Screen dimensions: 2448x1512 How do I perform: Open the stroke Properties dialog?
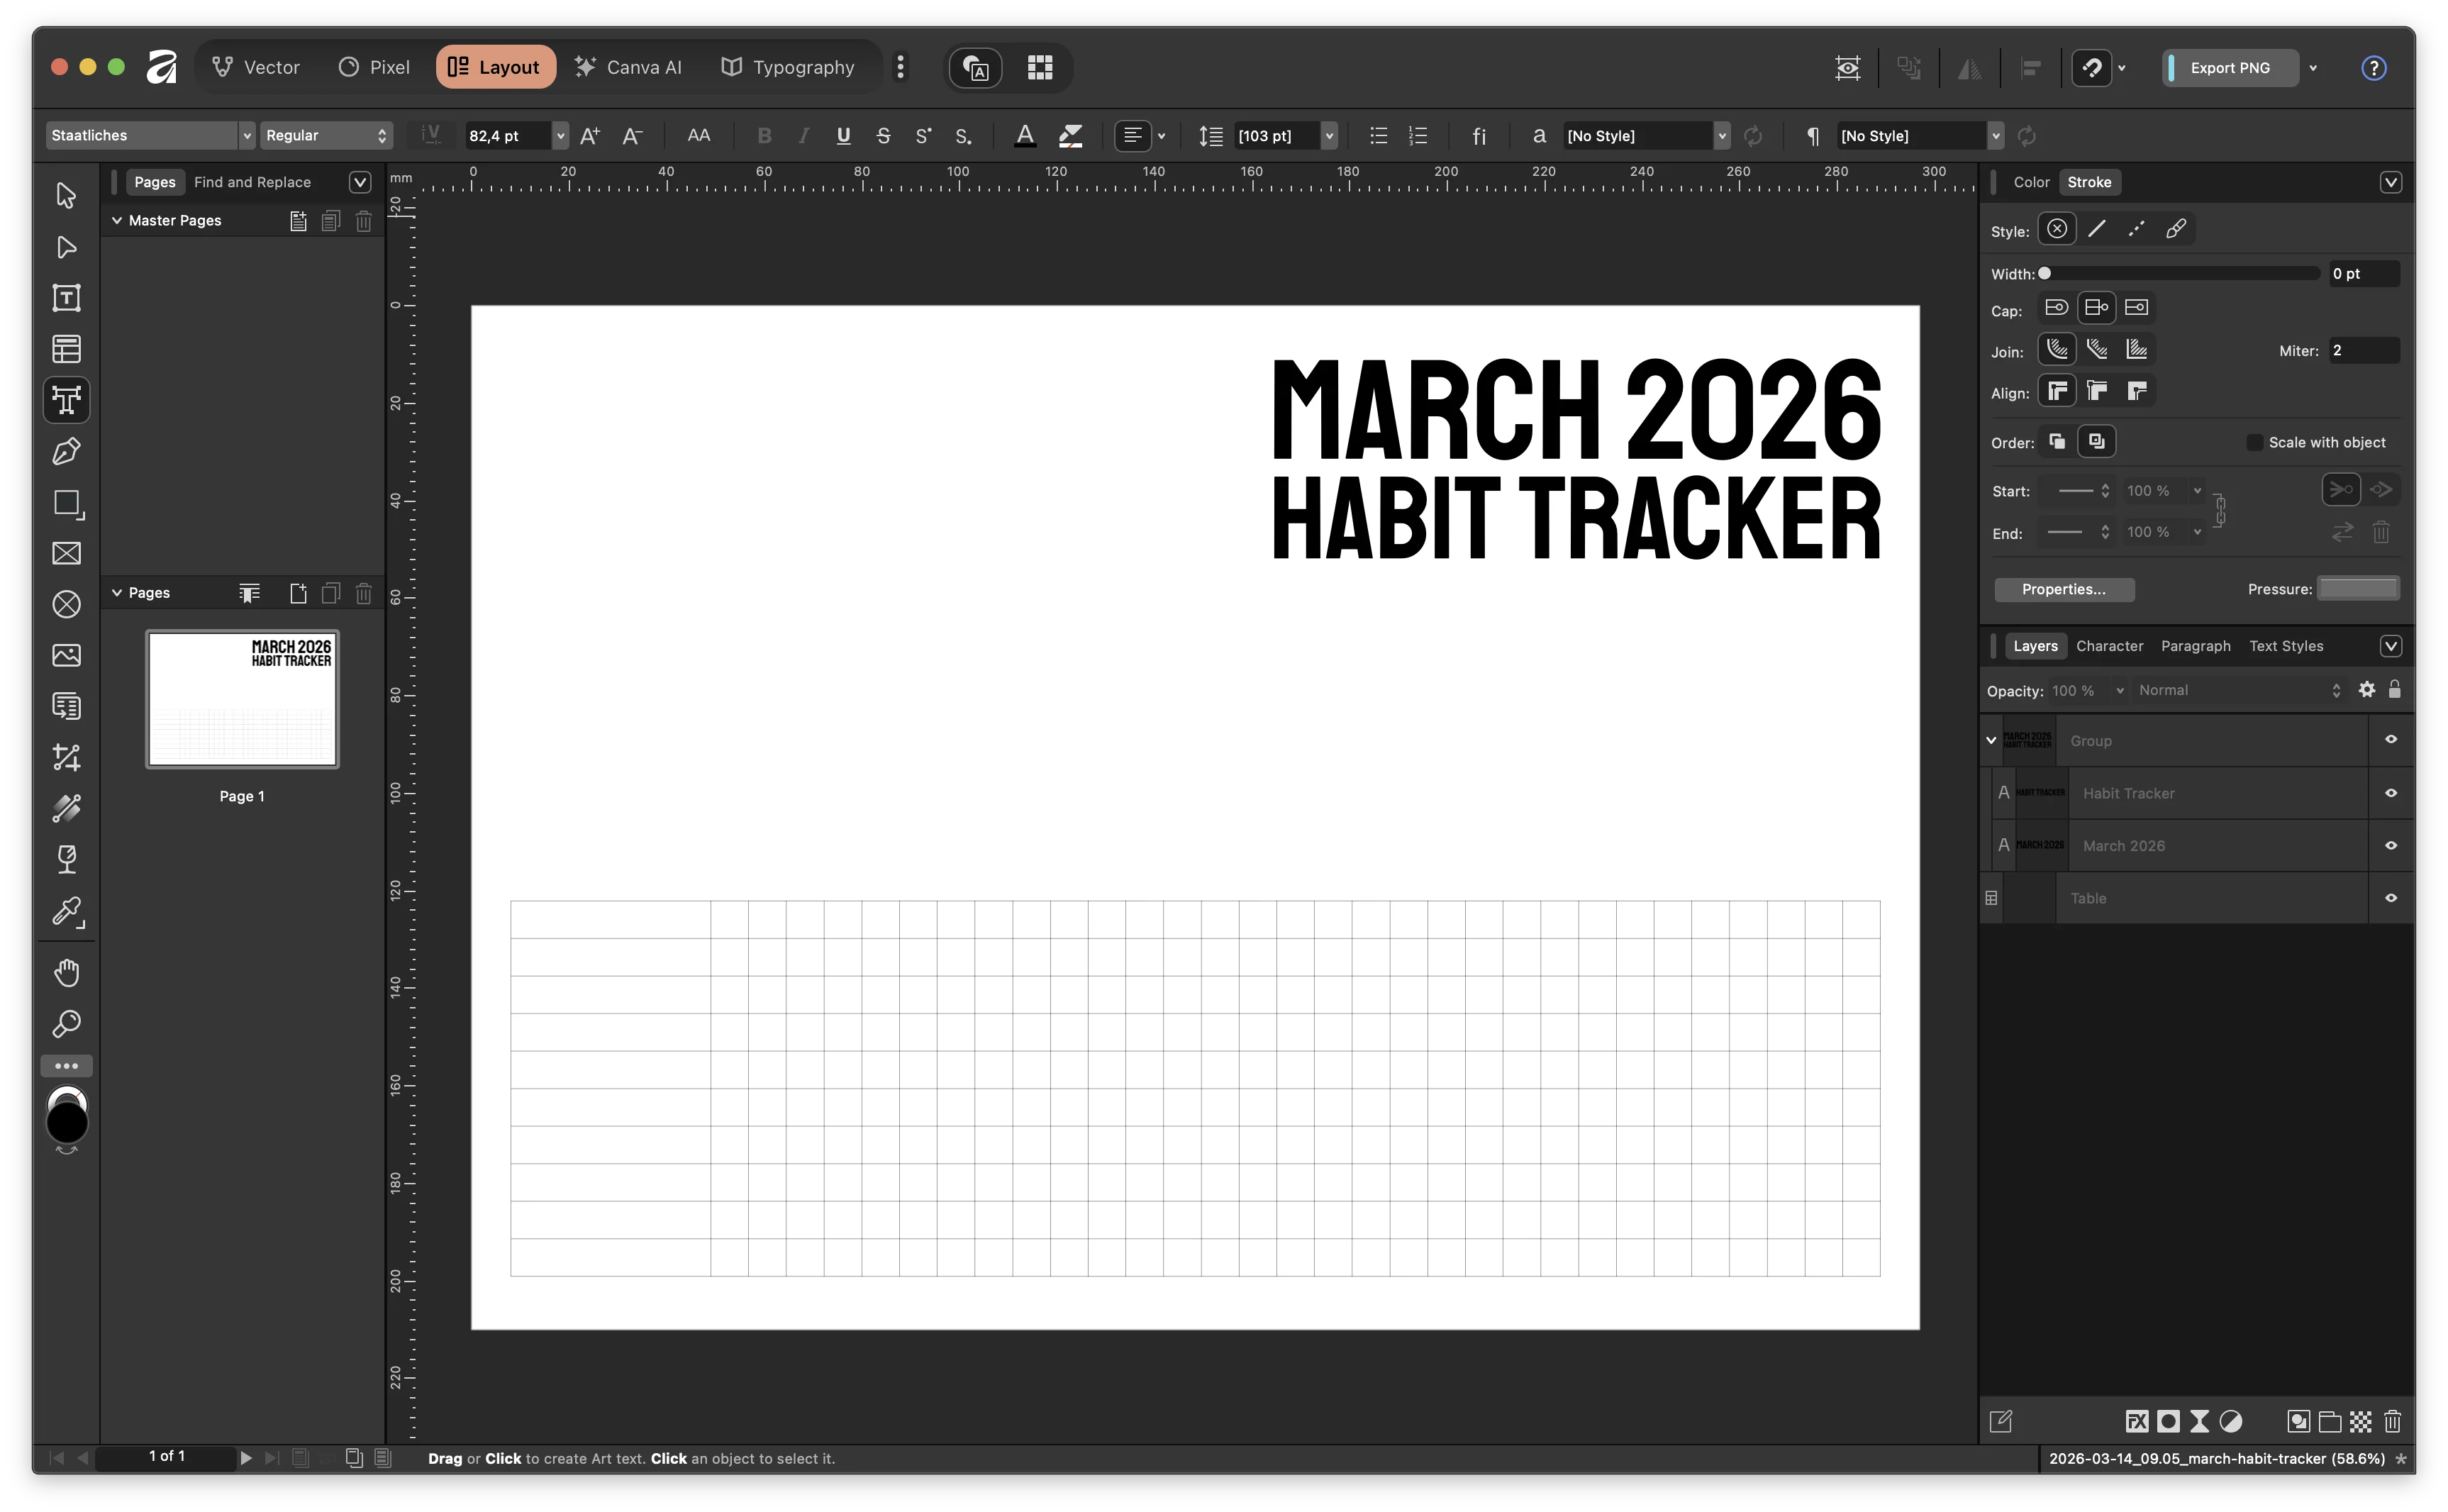coord(2064,589)
